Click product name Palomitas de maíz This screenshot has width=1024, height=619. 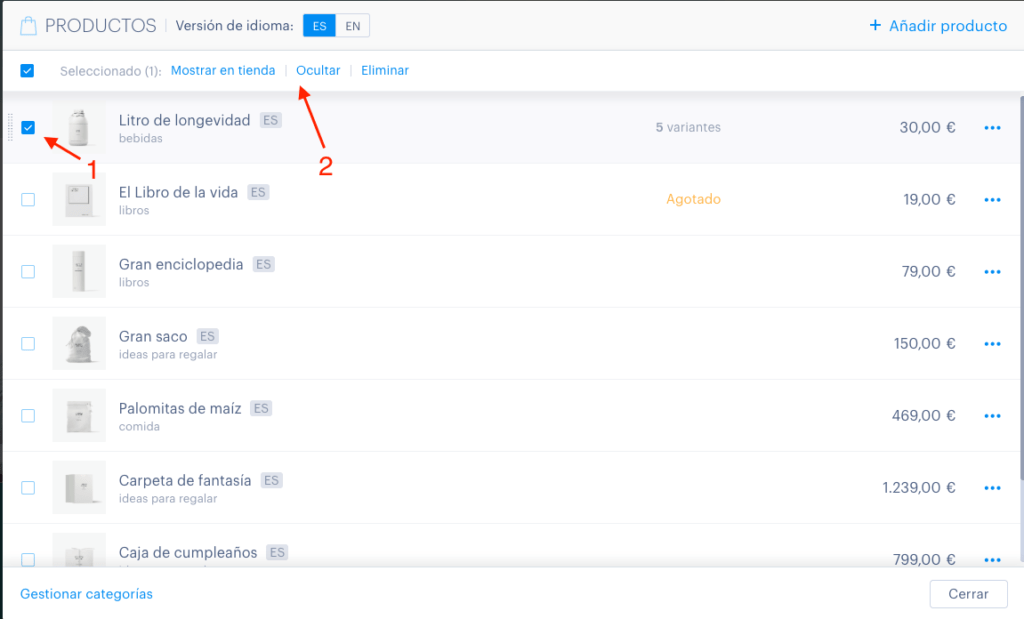(180, 408)
